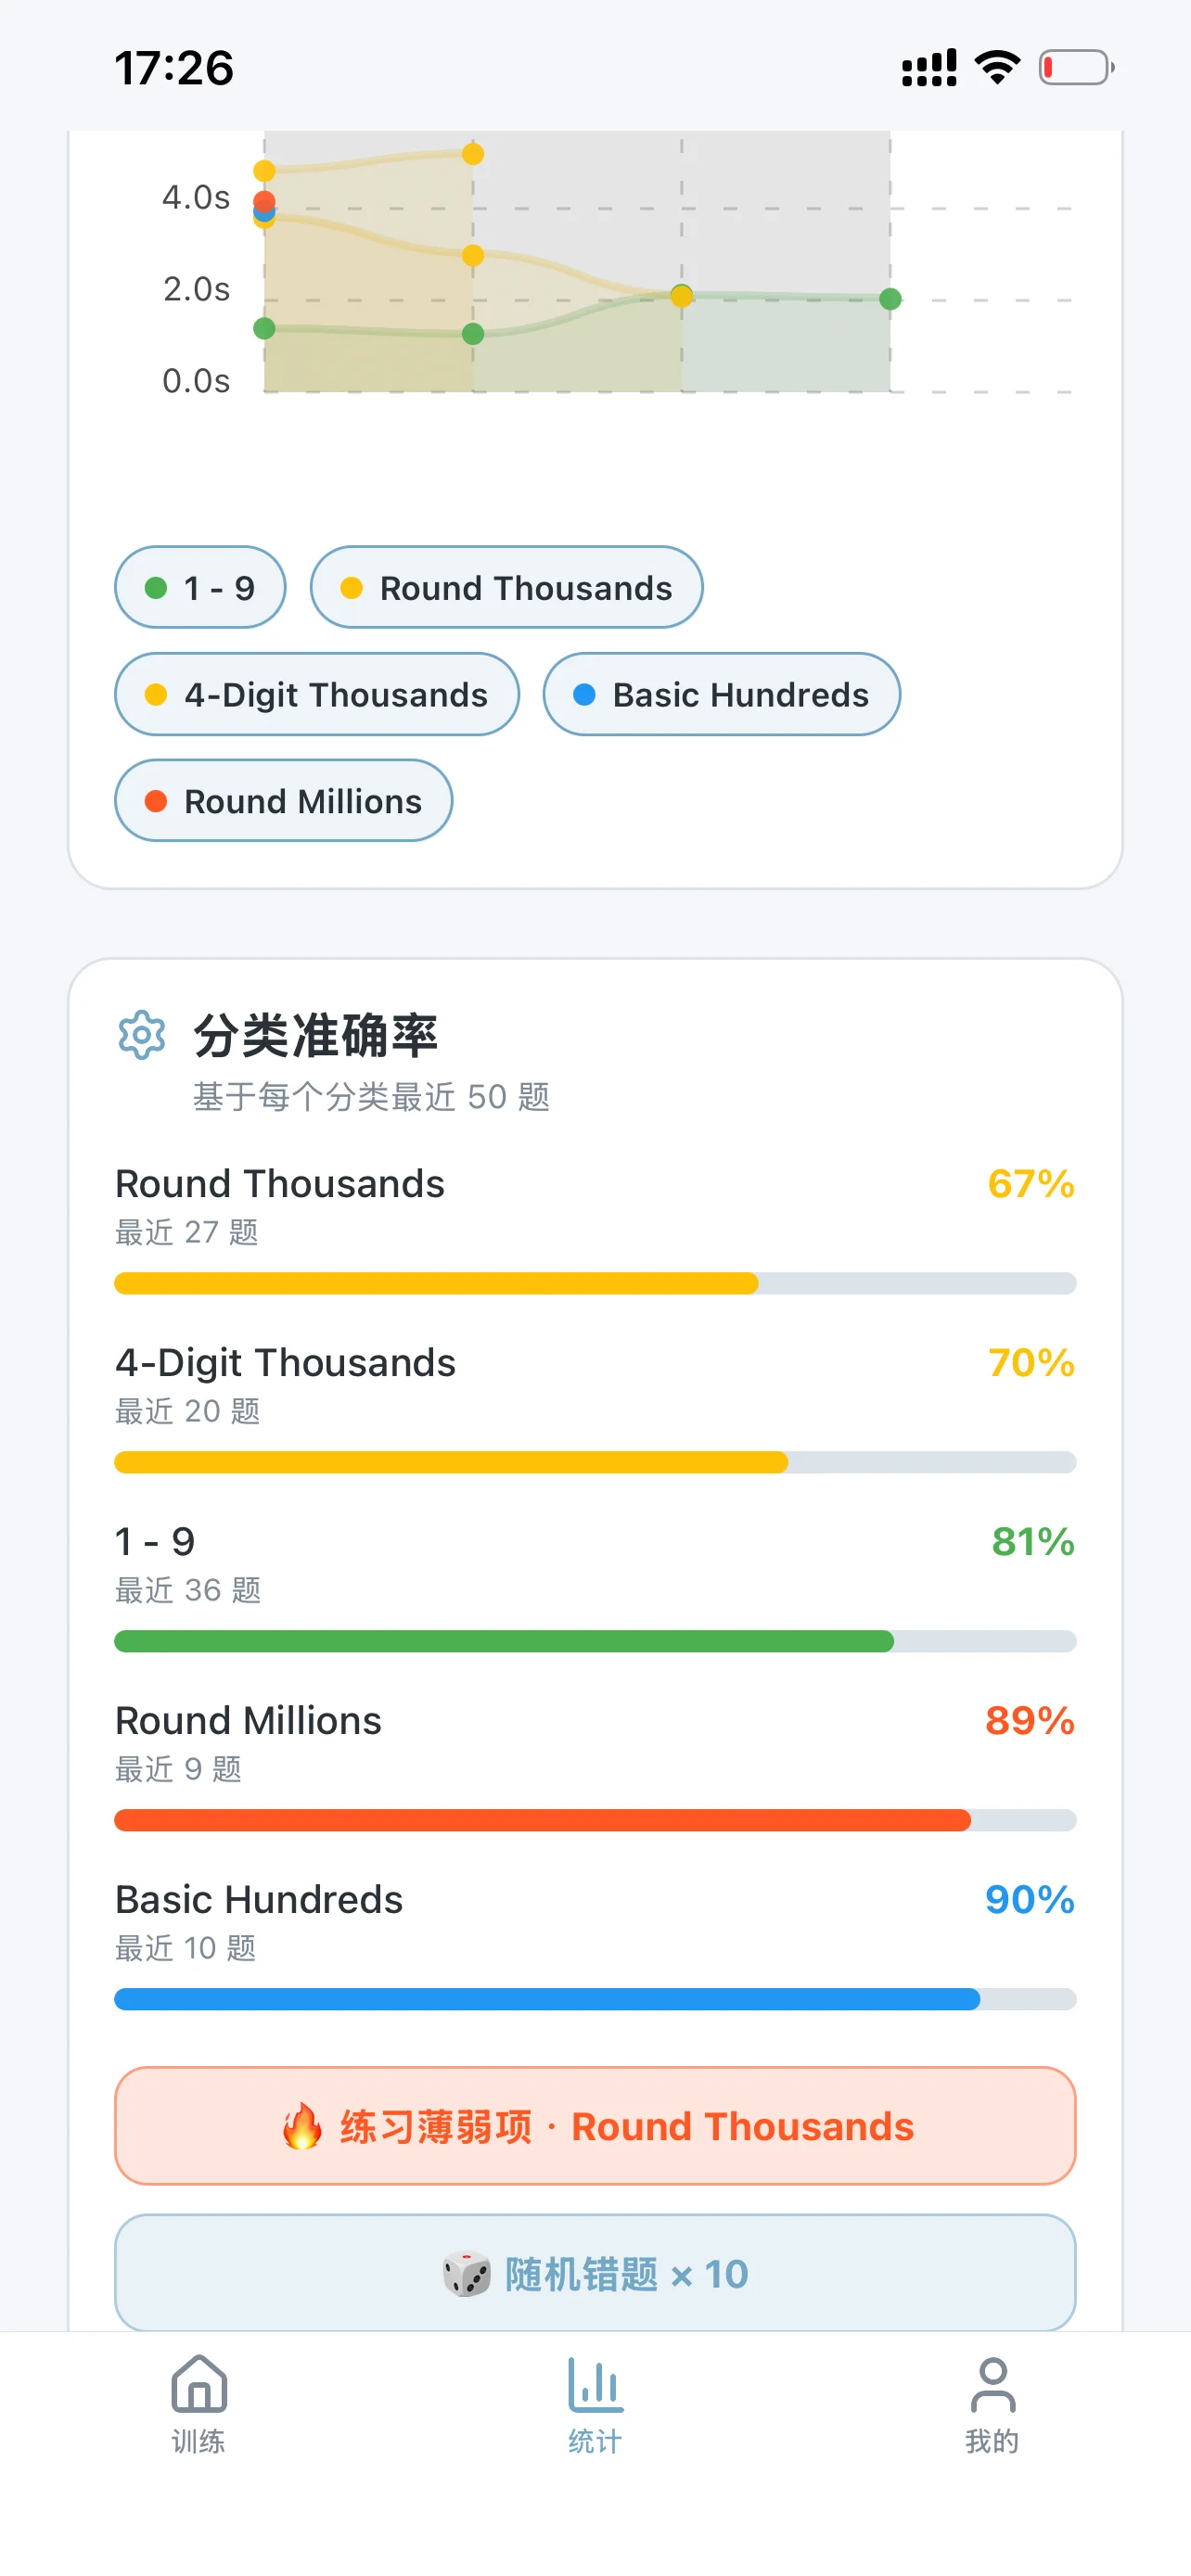This screenshot has width=1191, height=2576.
Task: Open the category accuracy settings gear icon
Action: [x=142, y=1035]
